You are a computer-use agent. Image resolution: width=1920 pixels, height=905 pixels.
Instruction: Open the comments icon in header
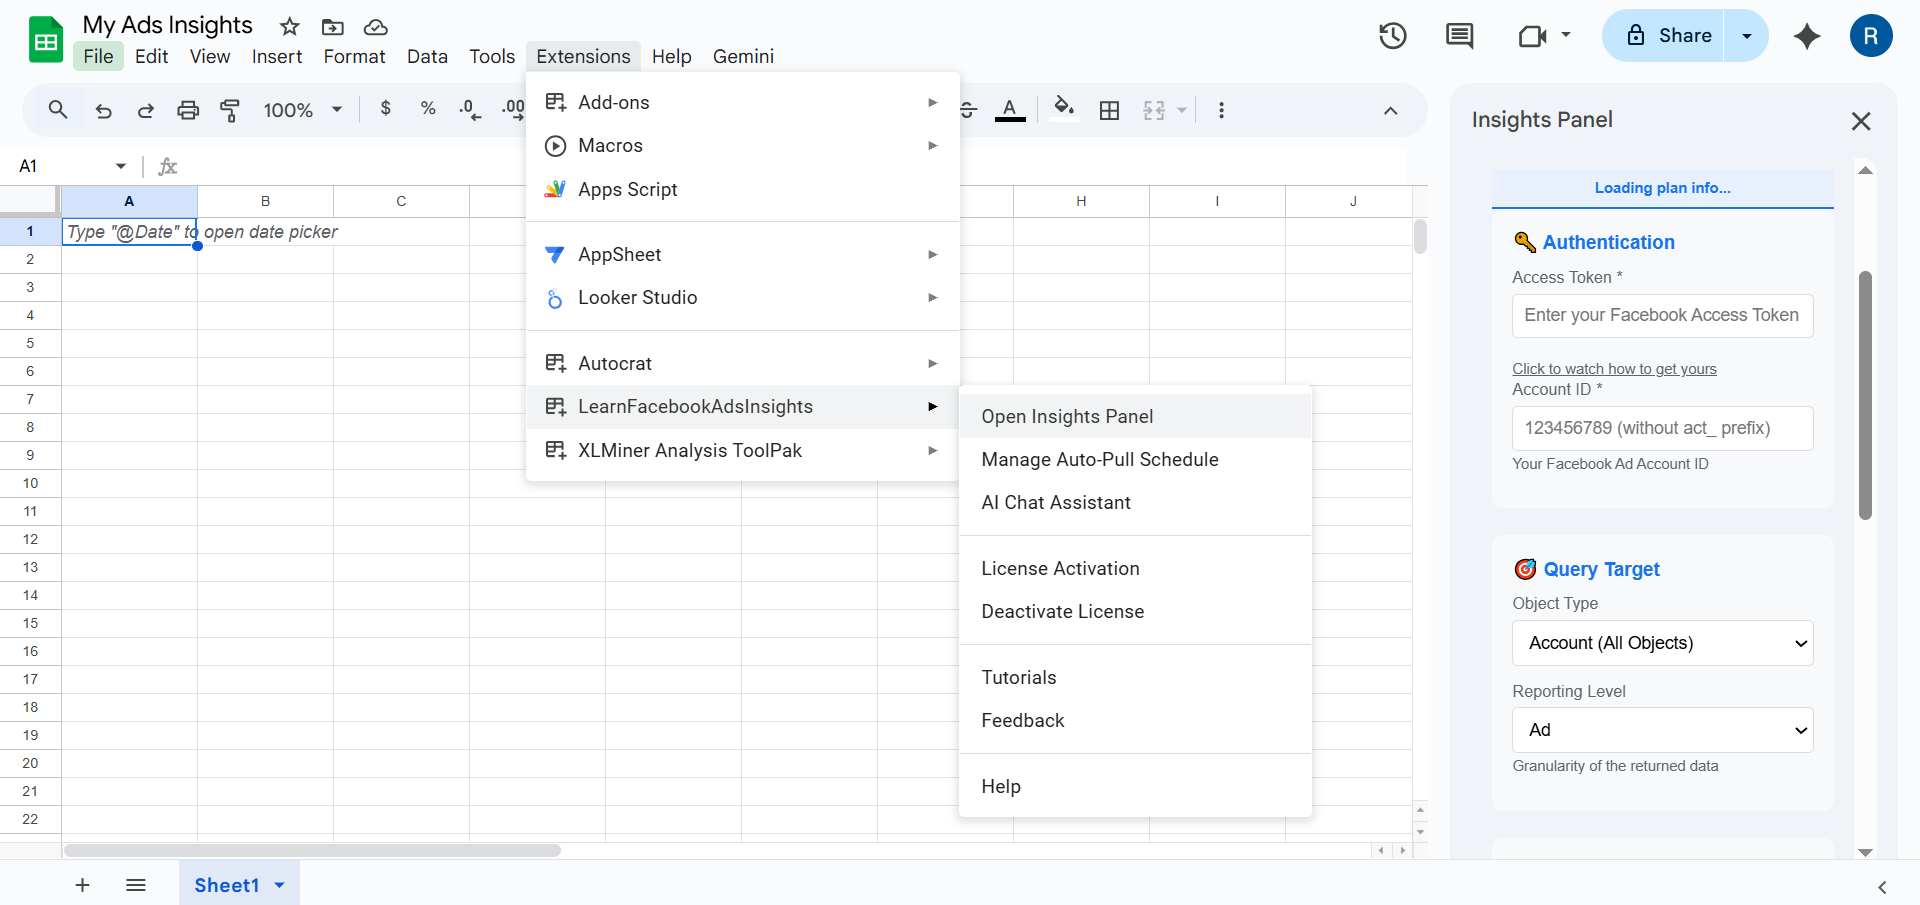(x=1459, y=36)
